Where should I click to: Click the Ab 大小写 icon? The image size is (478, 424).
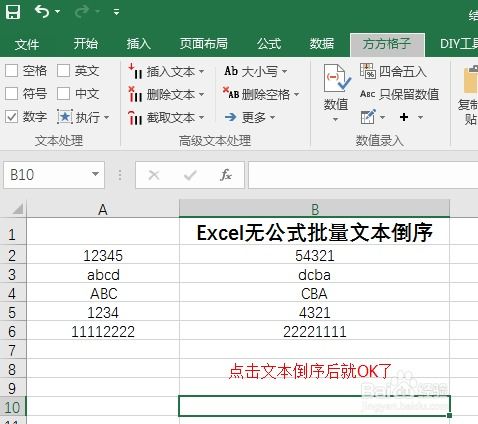[x=231, y=71]
